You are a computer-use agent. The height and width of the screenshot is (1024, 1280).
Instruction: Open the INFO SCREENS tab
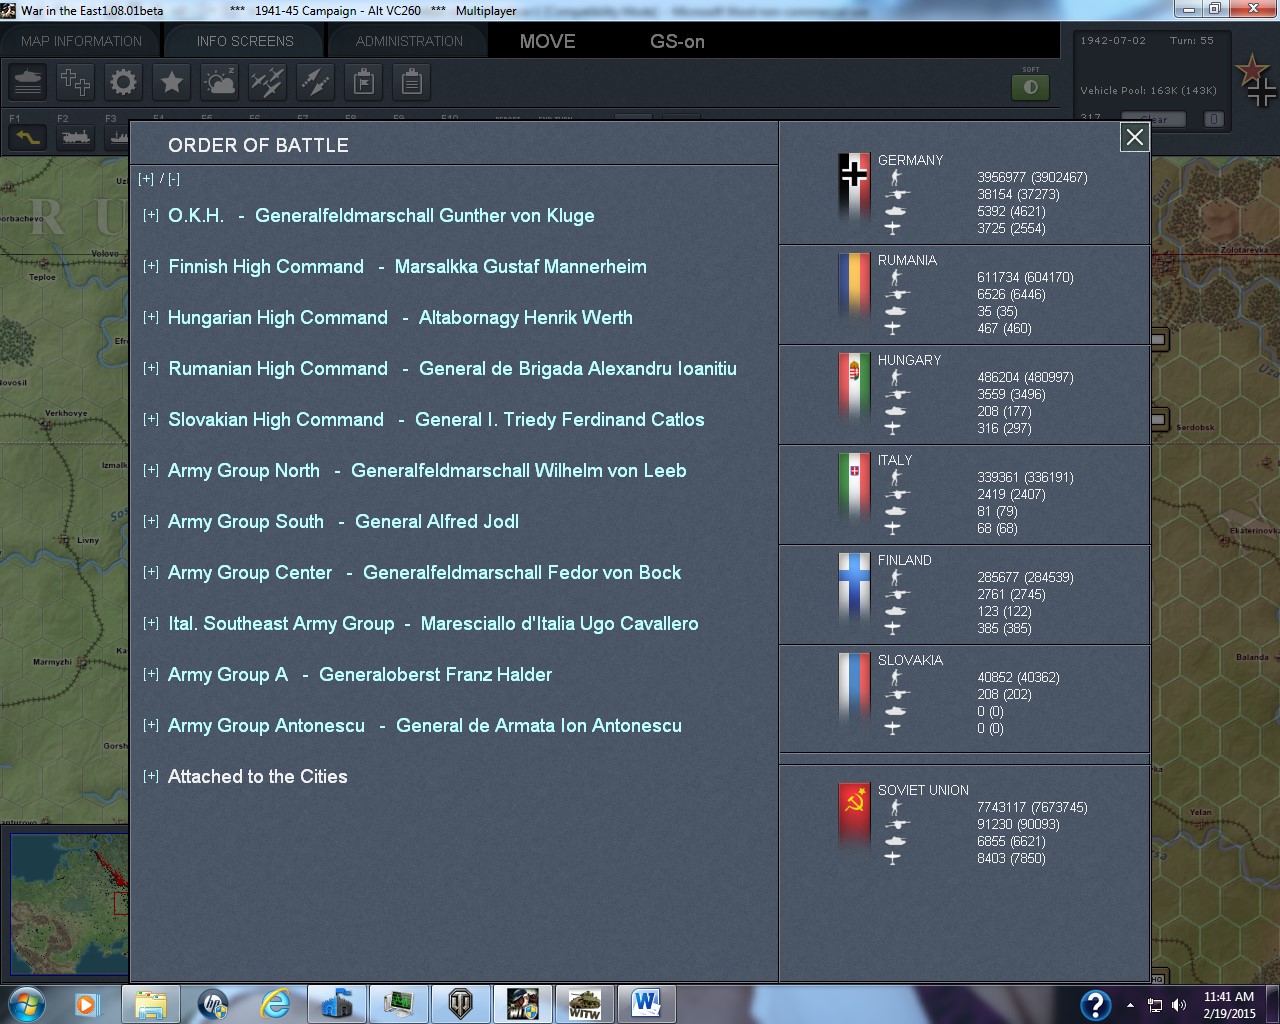click(x=245, y=41)
